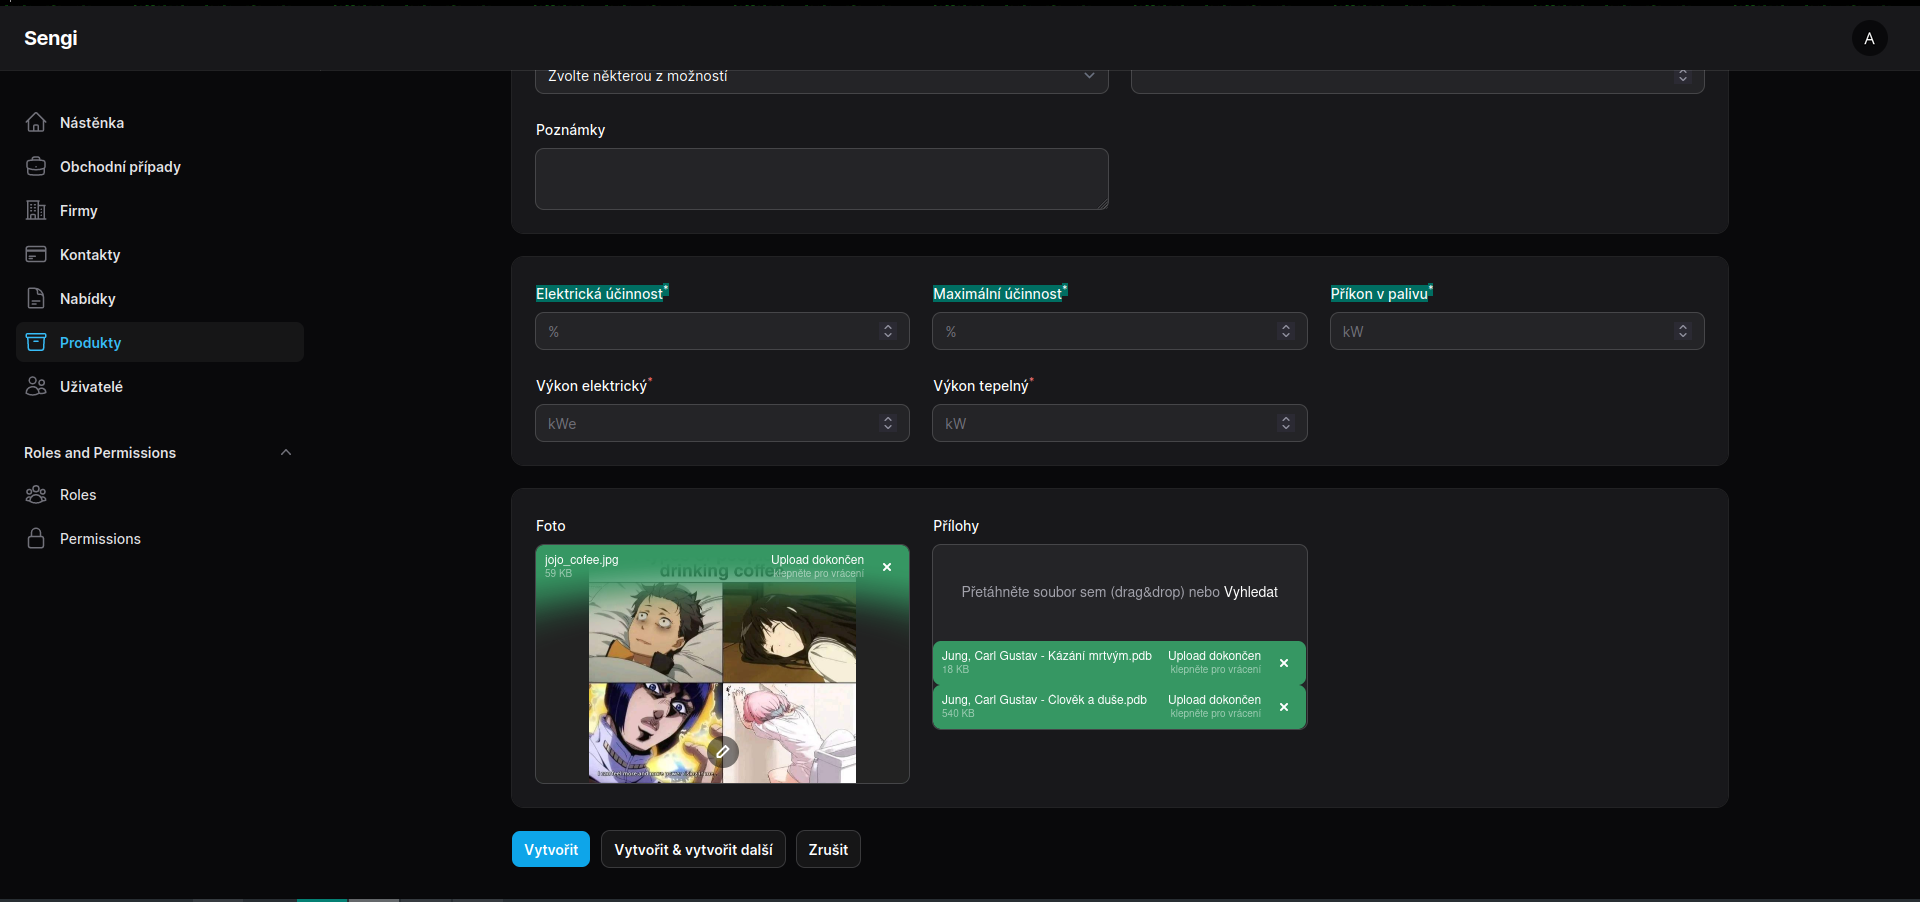This screenshot has width=1920, height=902.
Task: Remove the Clověk a duše.pdb attachment
Action: 1284,707
